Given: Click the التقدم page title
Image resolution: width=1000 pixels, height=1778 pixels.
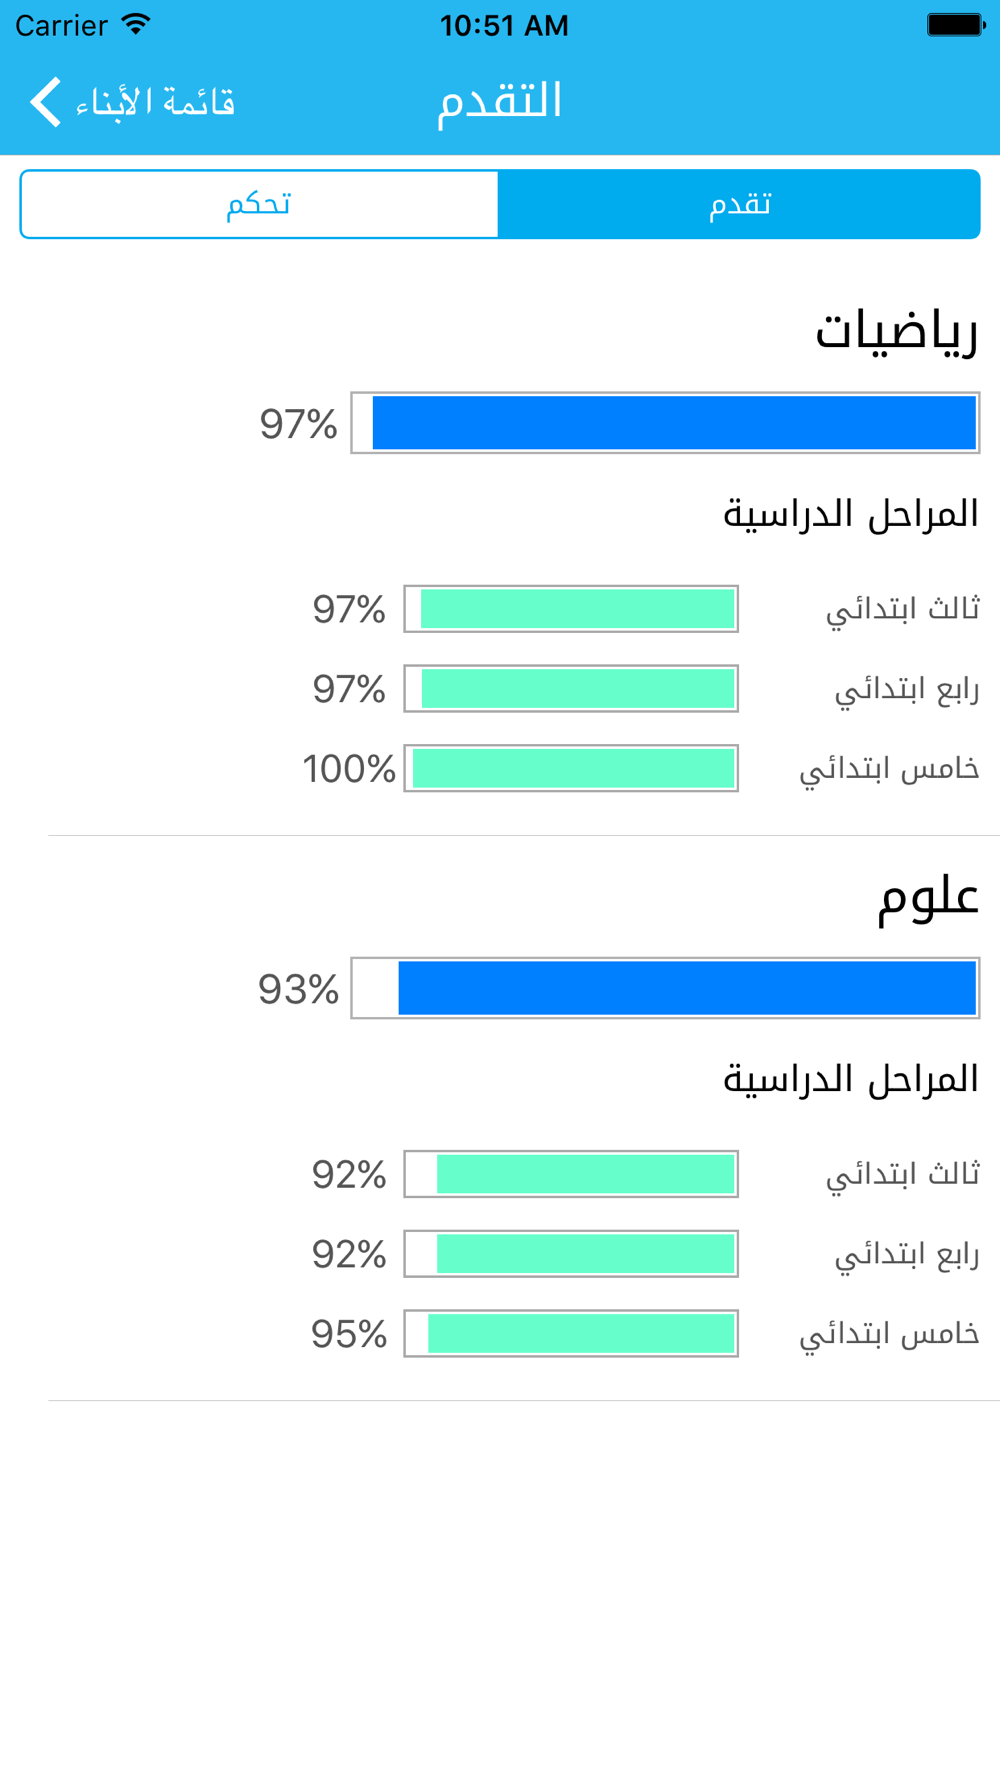Looking at the screenshot, I should (x=500, y=102).
